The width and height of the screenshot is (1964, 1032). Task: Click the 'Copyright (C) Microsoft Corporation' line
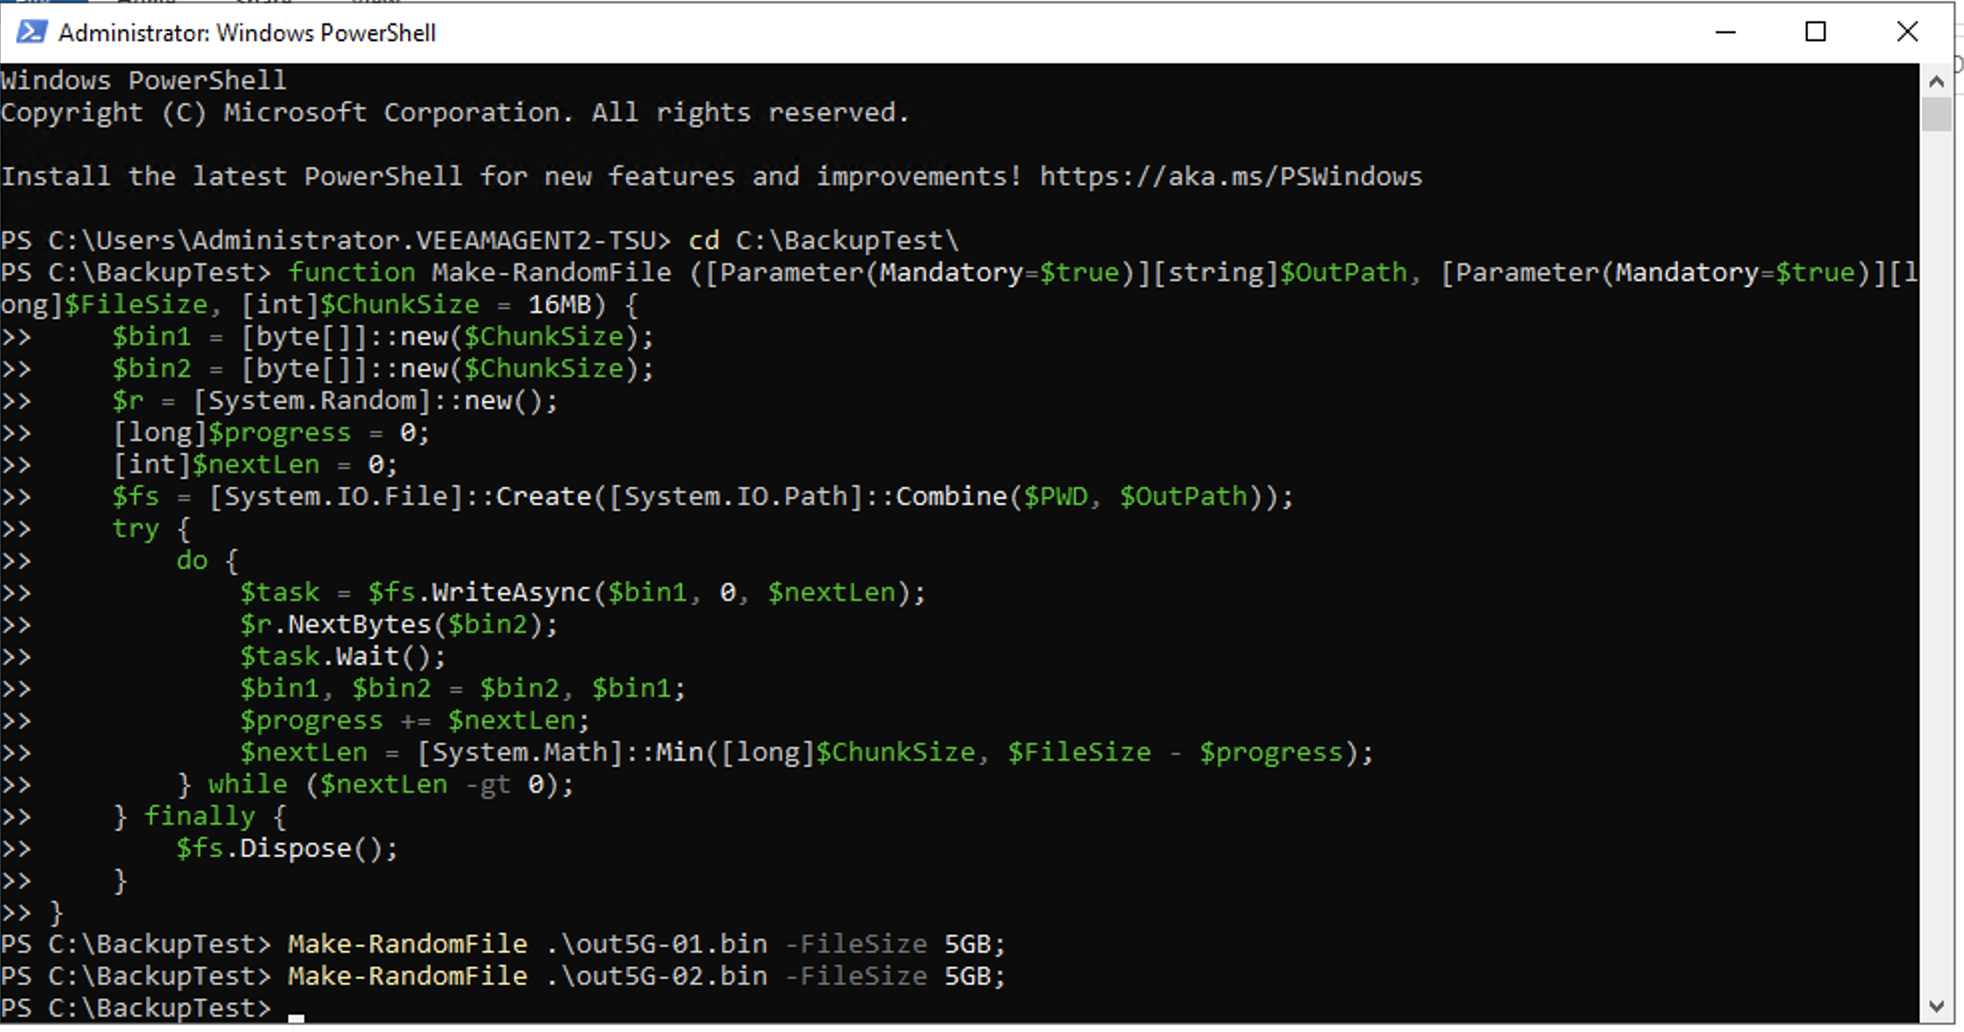(x=455, y=112)
